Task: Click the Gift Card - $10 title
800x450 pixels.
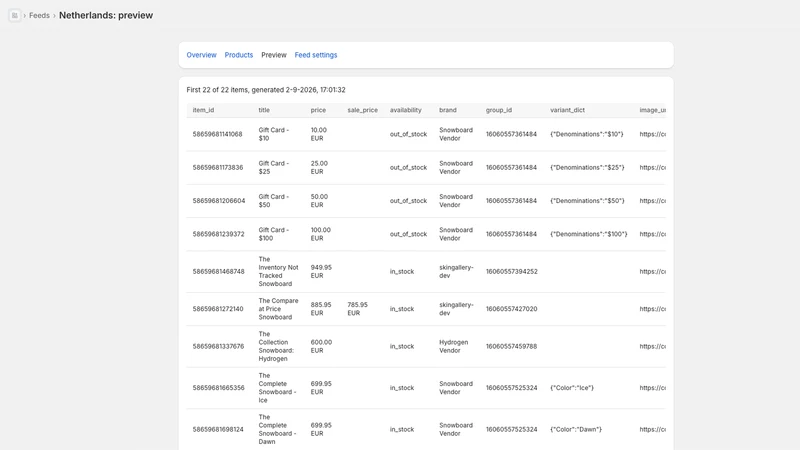Action: (273, 134)
